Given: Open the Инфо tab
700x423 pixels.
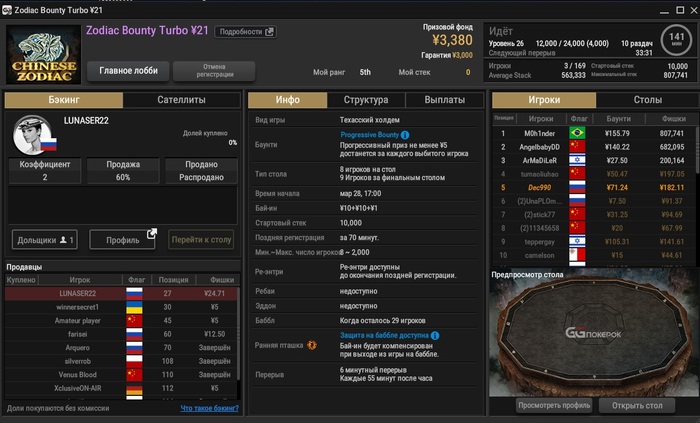Looking at the screenshot, I should click(x=288, y=100).
